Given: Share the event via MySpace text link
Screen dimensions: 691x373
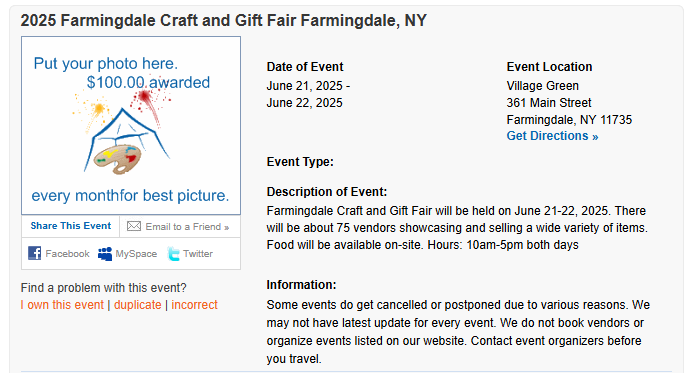Looking at the screenshot, I should click(136, 254).
